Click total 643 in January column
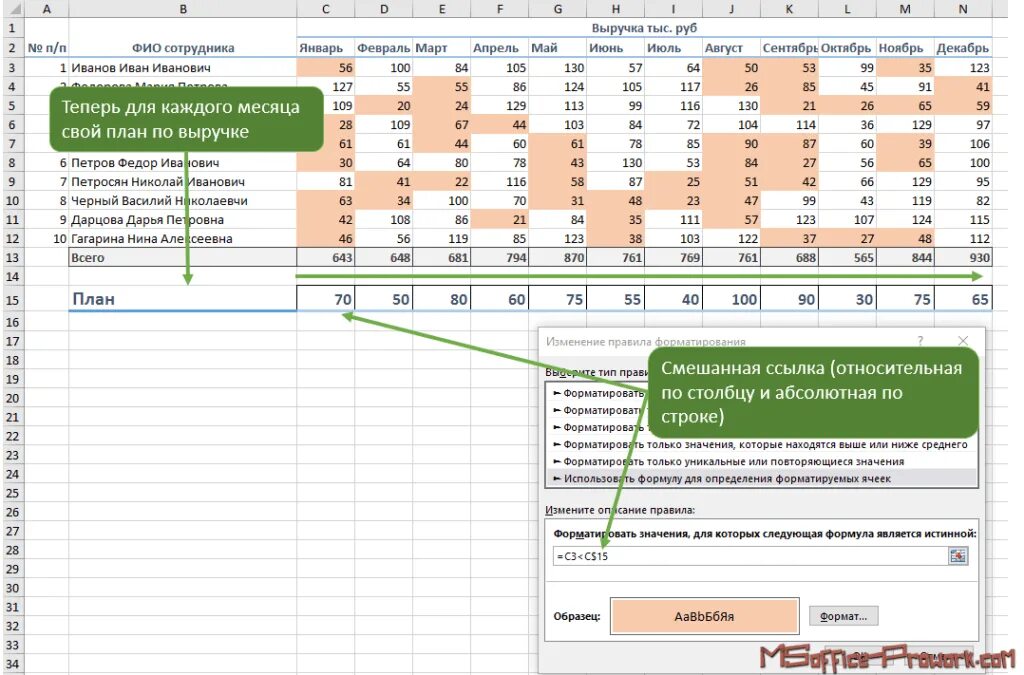 tap(325, 257)
